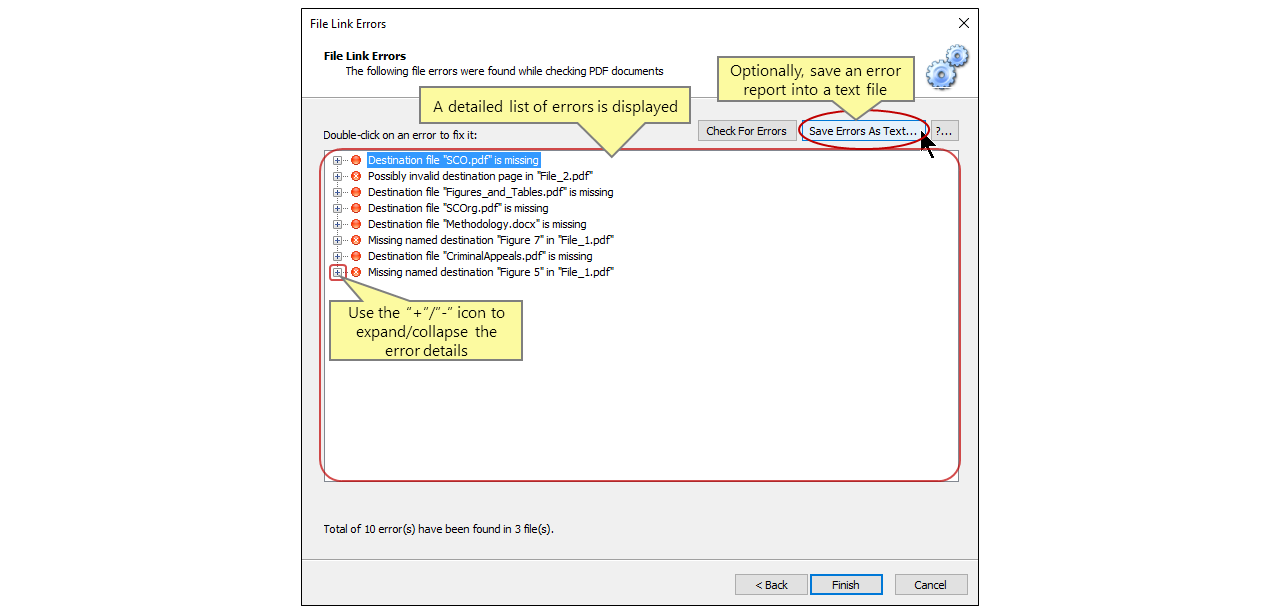The image size is (1280, 616).
Task: Click the error icon beside "Methodology.docx"
Action: [356, 224]
